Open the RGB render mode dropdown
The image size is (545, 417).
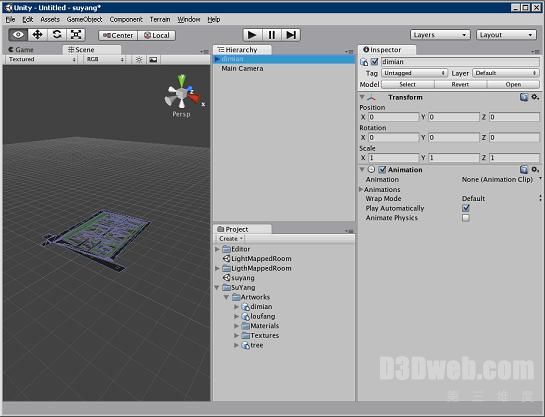[105, 59]
